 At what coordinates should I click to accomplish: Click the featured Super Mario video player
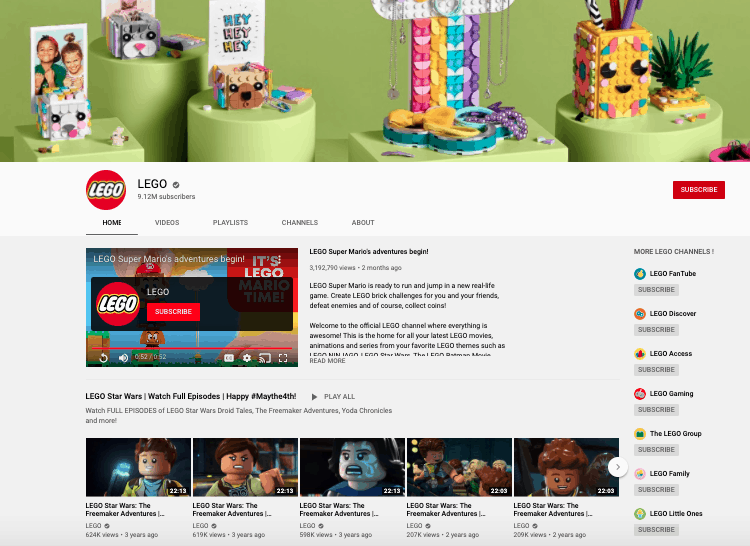point(192,307)
